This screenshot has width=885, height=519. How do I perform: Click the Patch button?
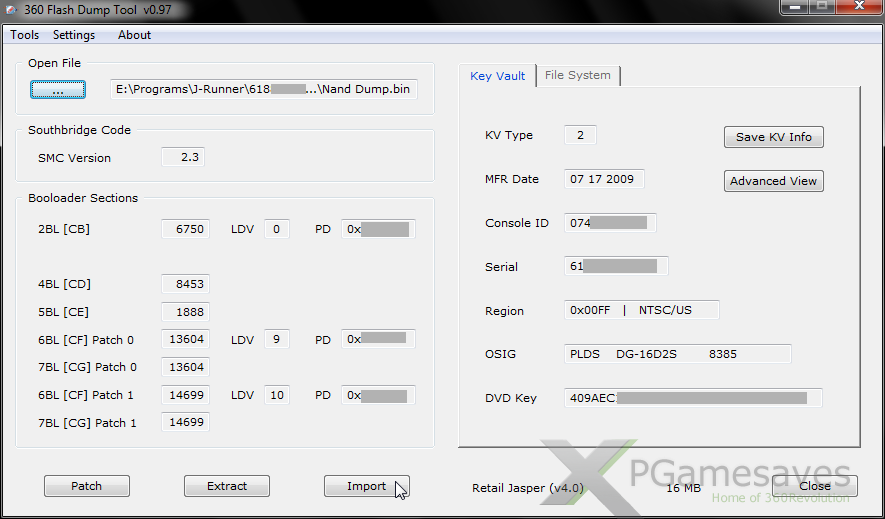[86, 486]
